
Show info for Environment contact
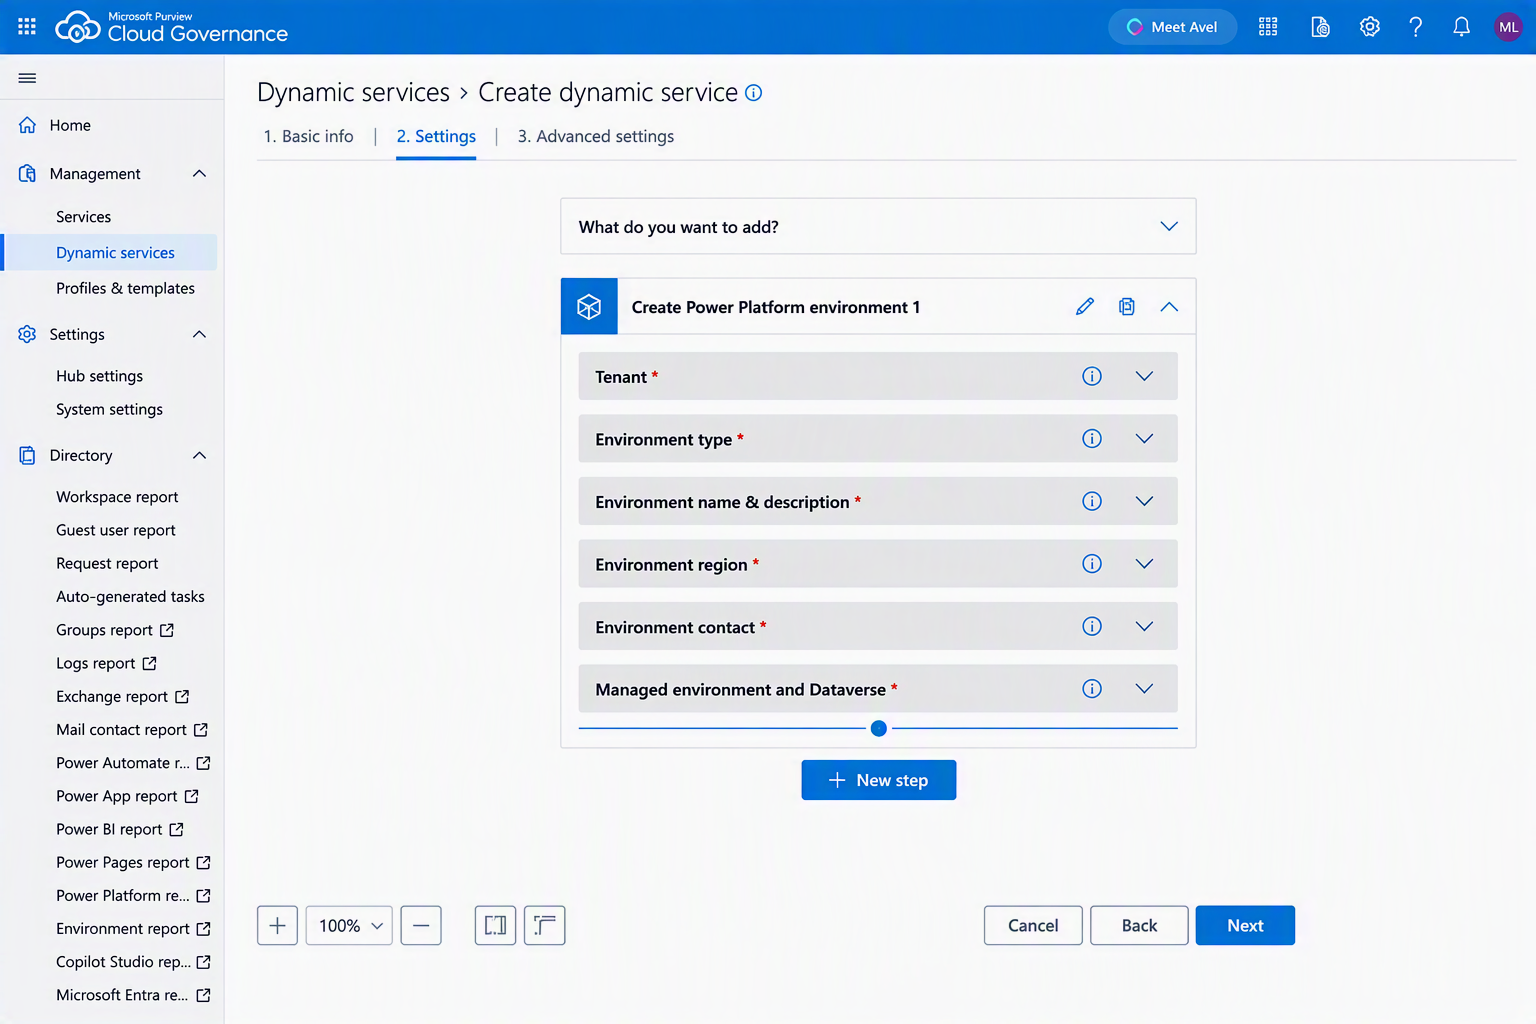pos(1092,626)
